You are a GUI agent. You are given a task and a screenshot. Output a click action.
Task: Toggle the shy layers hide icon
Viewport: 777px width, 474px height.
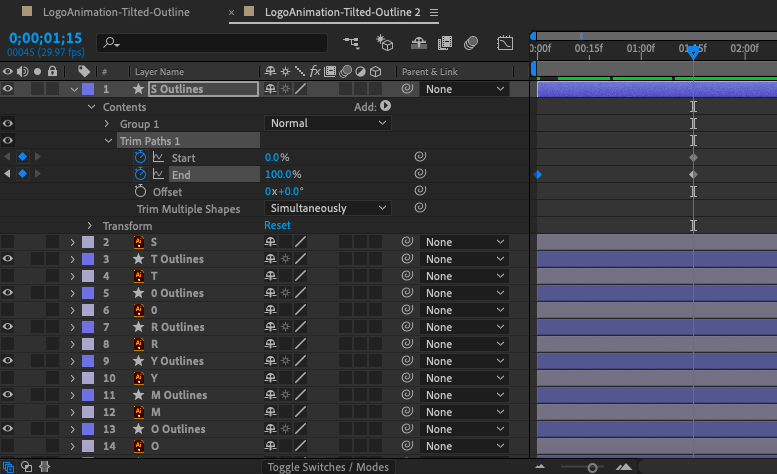pyautogui.click(x=419, y=43)
